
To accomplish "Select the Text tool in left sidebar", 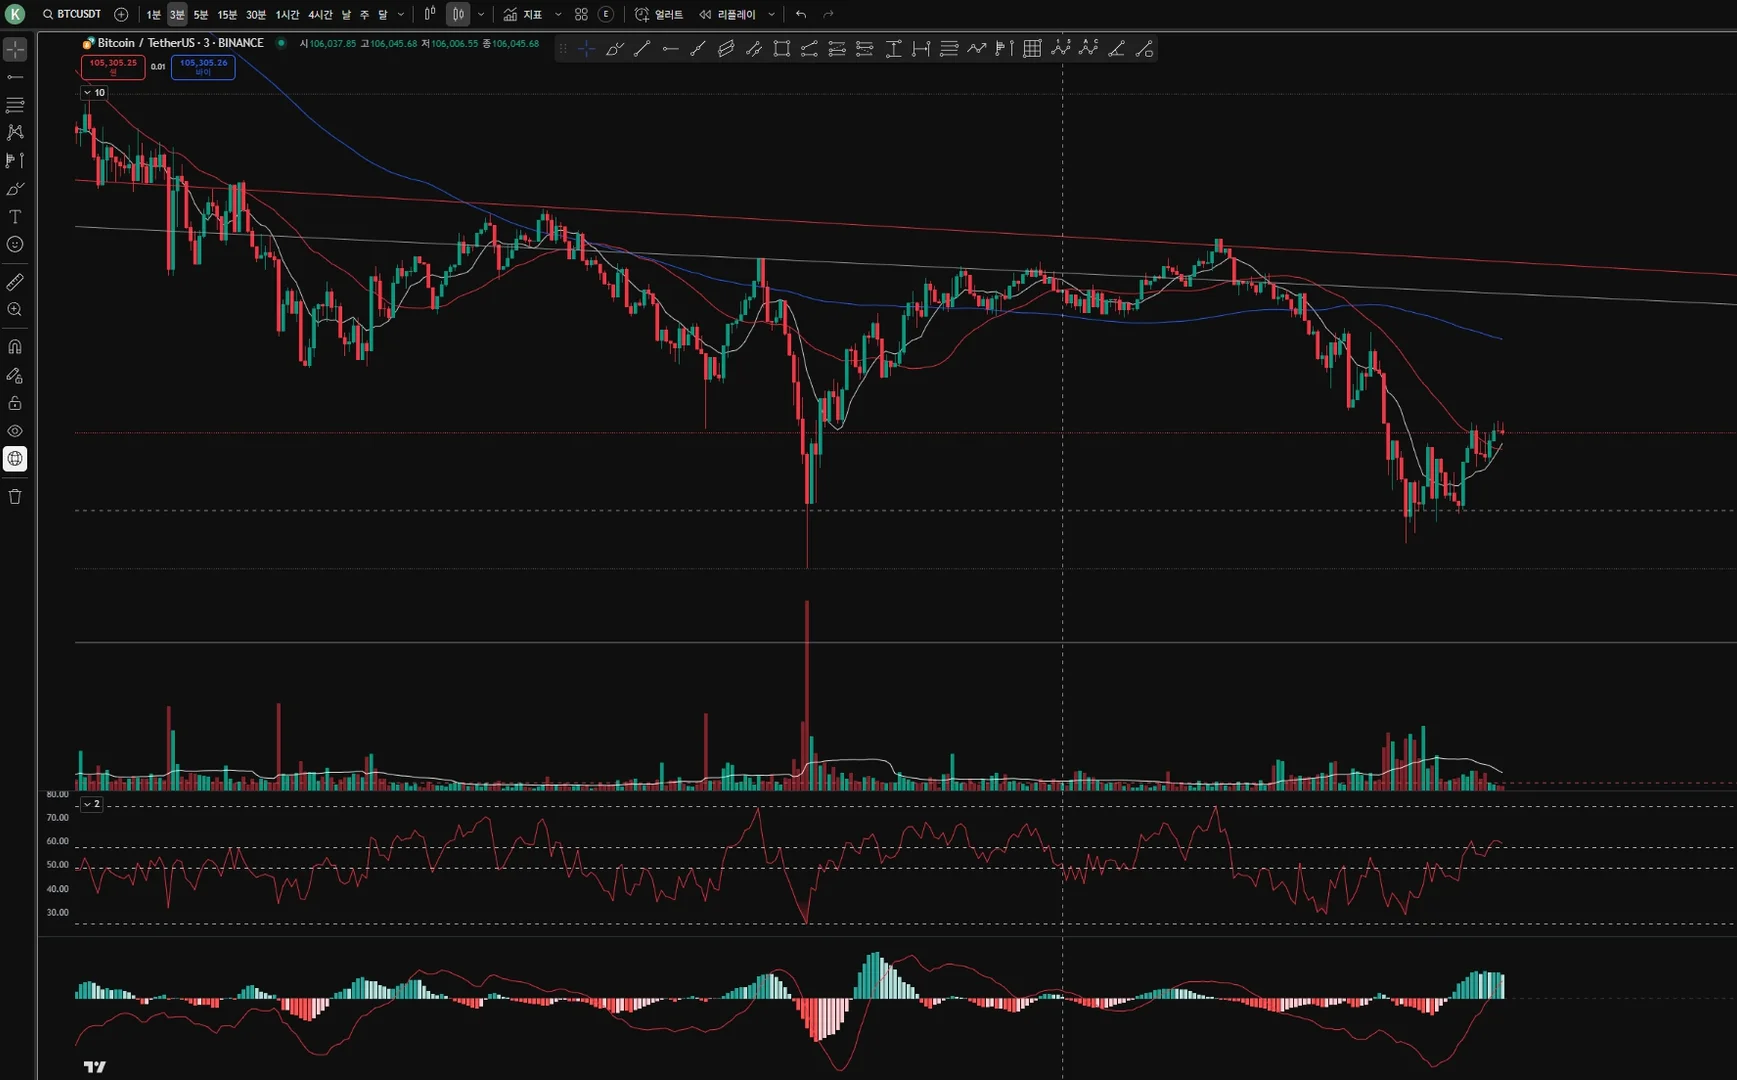I will 15,217.
